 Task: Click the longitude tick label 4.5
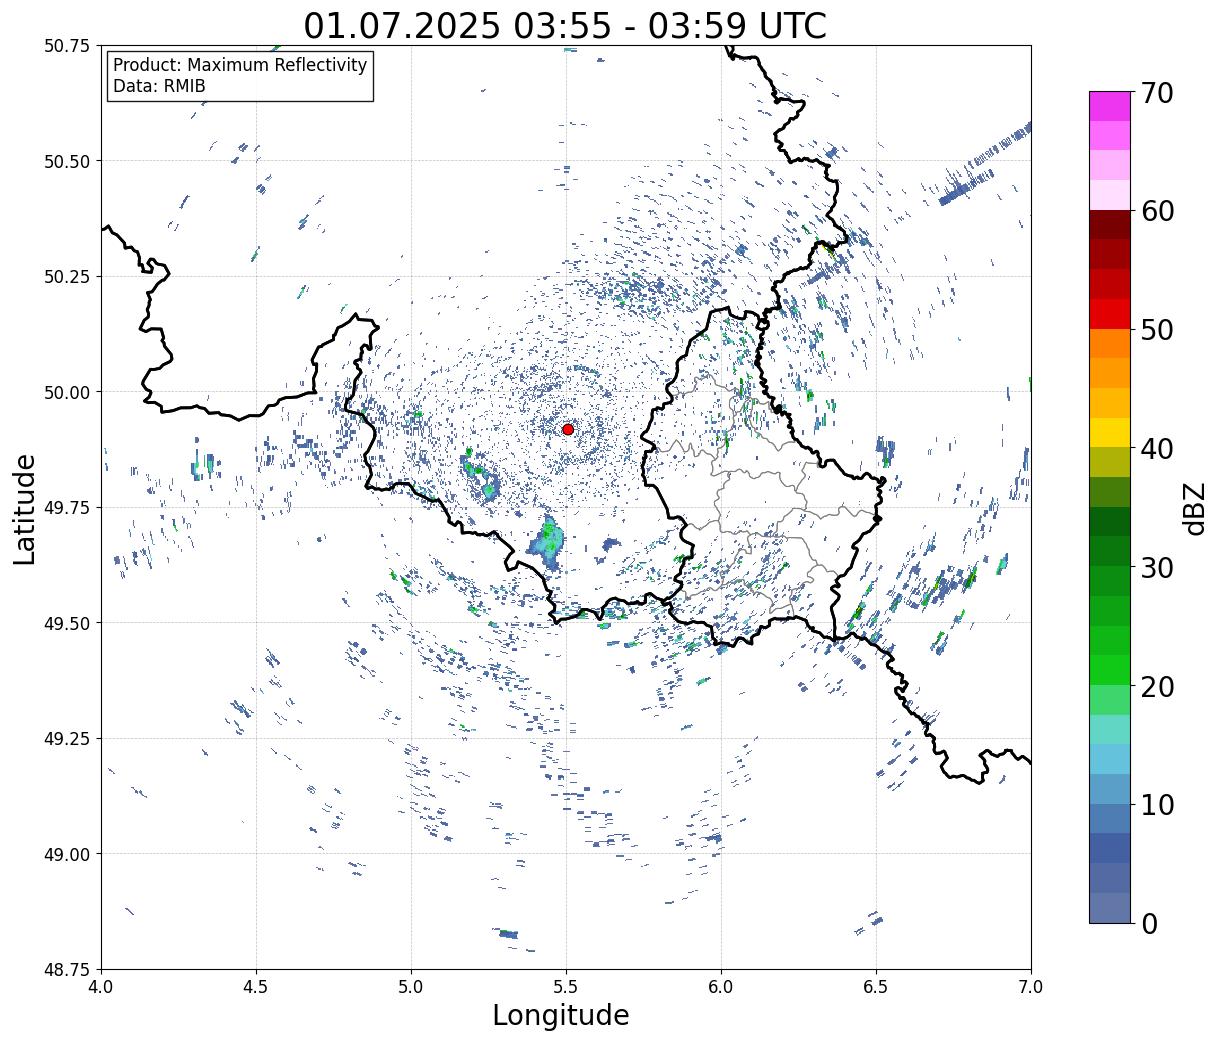[x=256, y=987]
